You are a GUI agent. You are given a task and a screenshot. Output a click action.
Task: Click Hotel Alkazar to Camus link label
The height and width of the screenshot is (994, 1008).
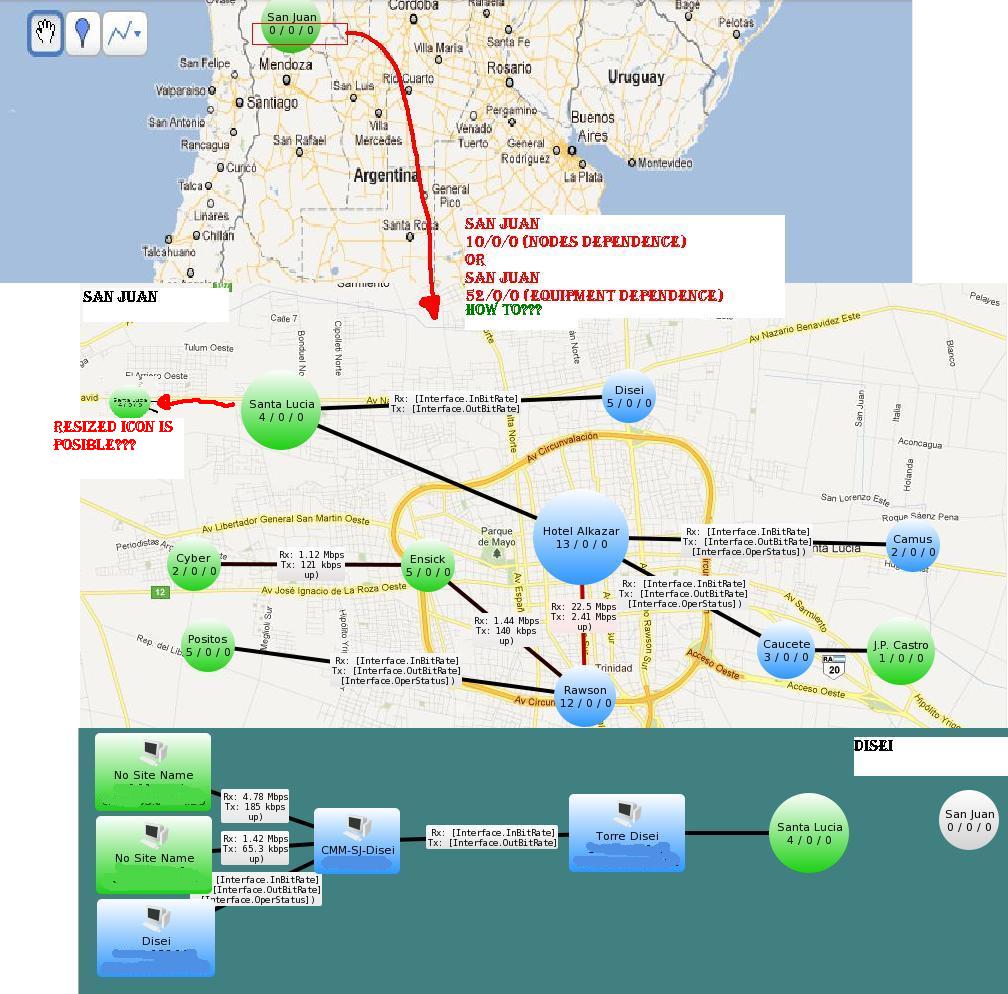coord(748,541)
